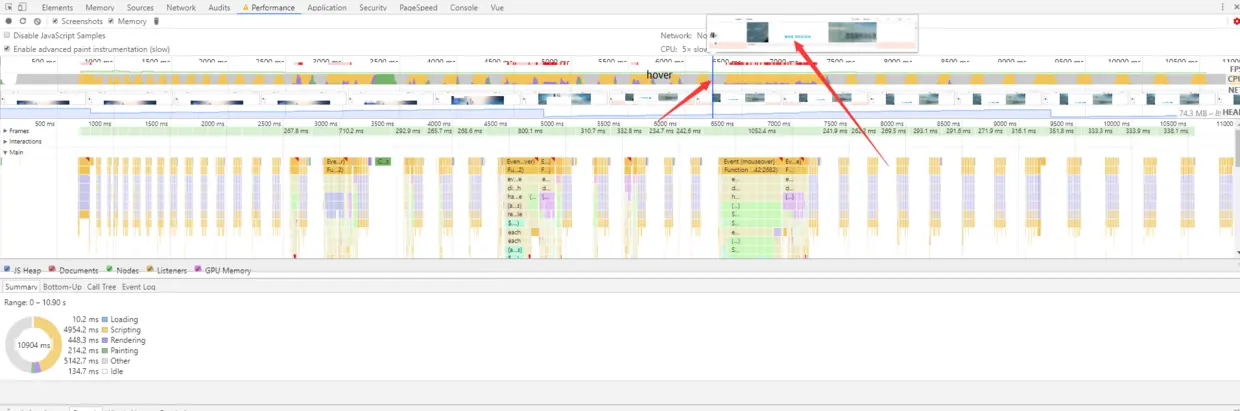Viewport: 1240px width, 411px height.
Task: Open the Elements panel tab
Action: pyautogui.click(x=57, y=7)
